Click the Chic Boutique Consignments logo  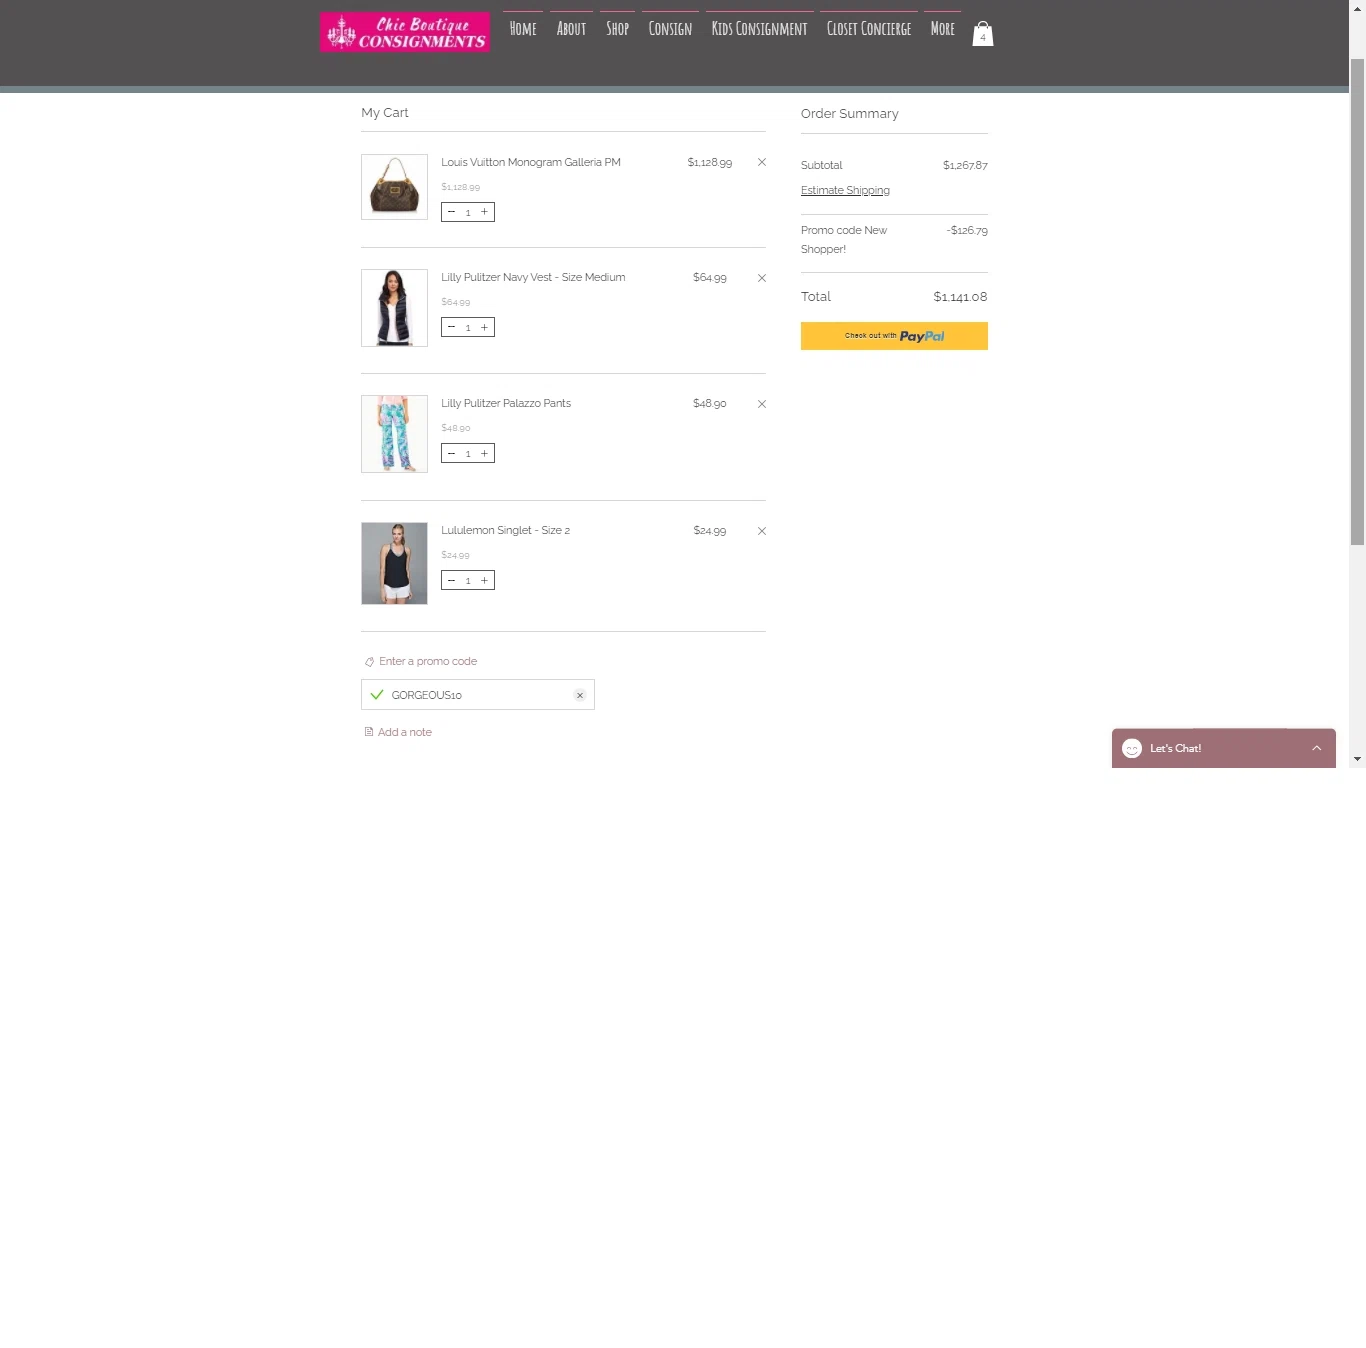click(x=405, y=32)
